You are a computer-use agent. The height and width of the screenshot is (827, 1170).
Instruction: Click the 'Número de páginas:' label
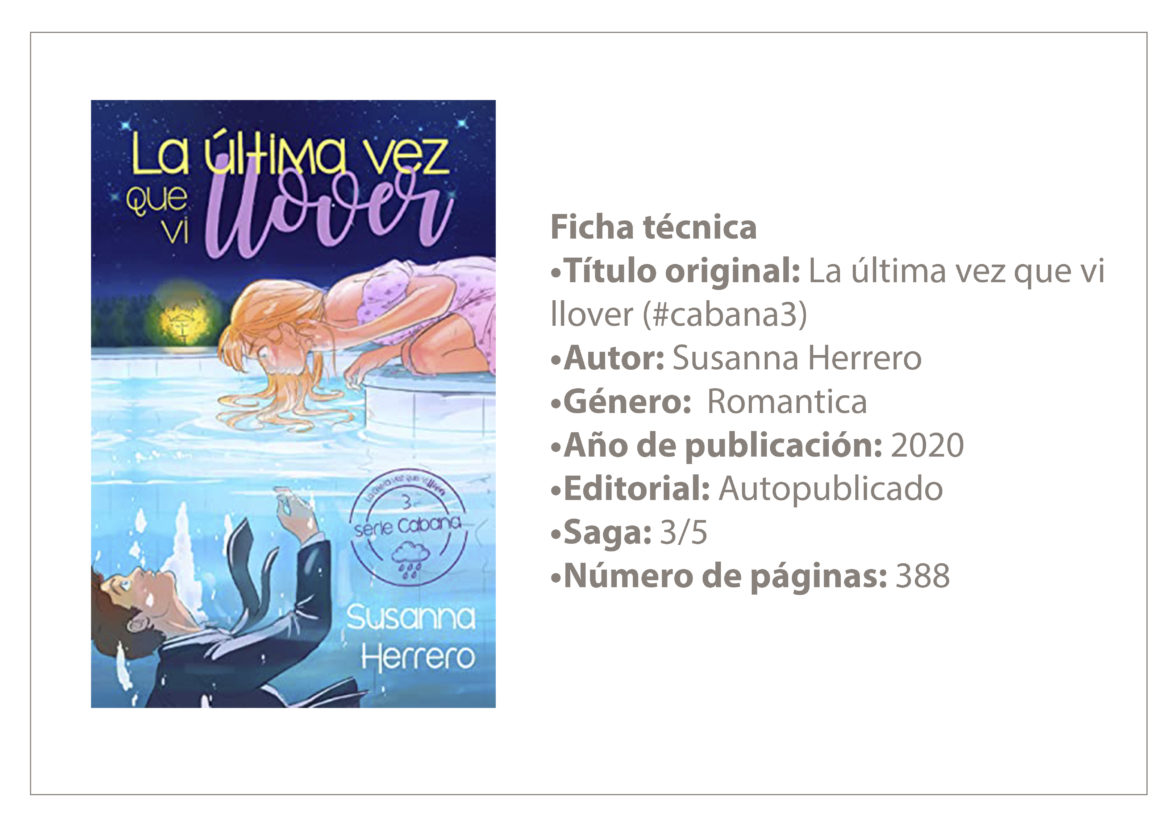pos(719,576)
